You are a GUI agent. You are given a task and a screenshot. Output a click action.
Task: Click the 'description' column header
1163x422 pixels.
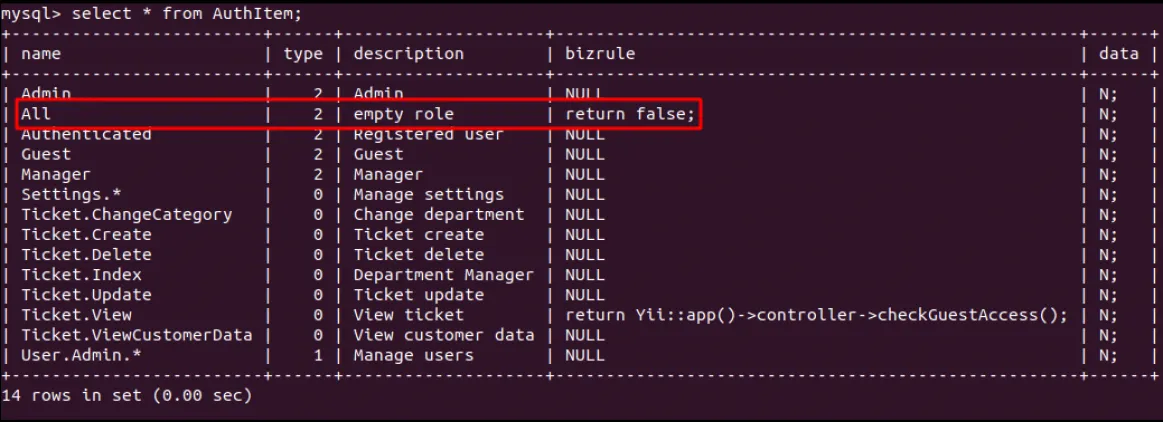tap(409, 53)
